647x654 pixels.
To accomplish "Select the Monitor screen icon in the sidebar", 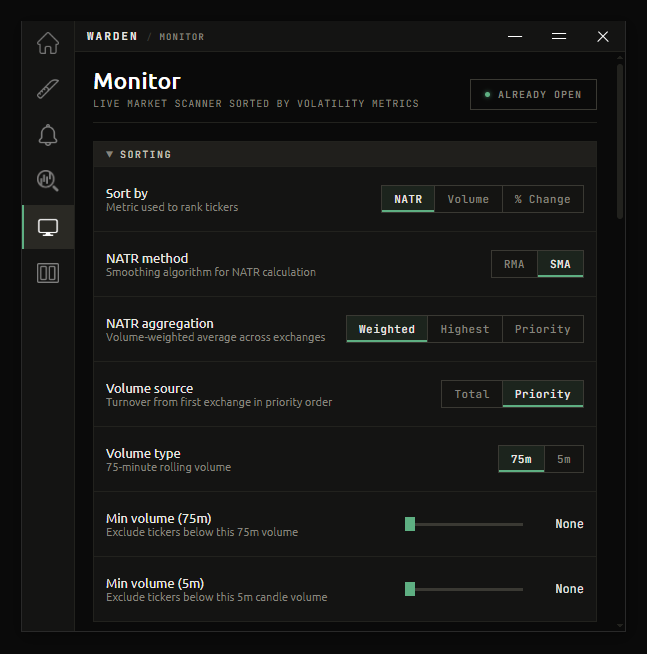I will [48, 227].
